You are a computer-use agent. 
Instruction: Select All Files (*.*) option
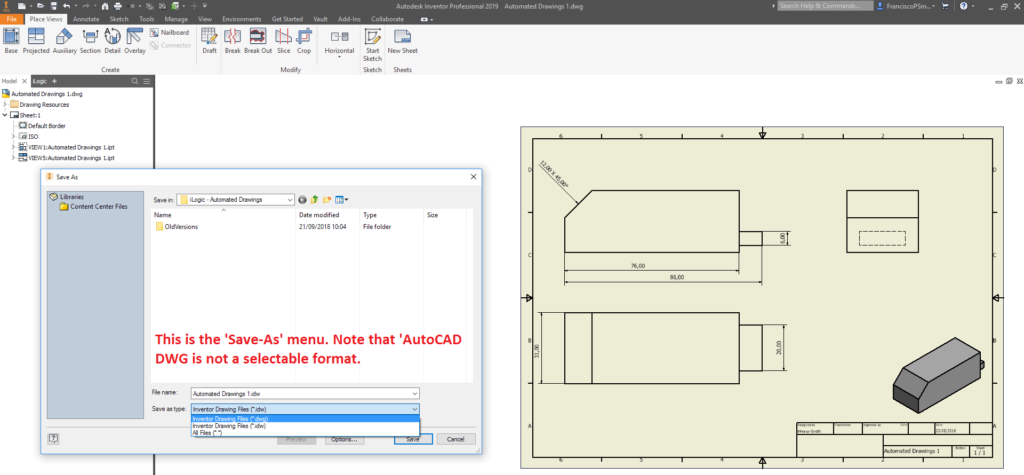tap(304, 432)
